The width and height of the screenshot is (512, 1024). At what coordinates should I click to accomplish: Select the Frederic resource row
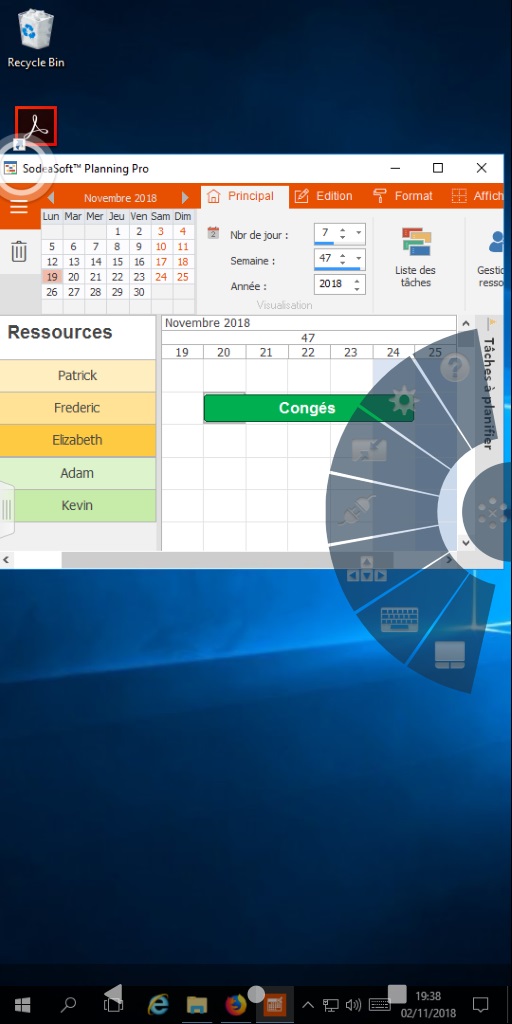point(77,408)
